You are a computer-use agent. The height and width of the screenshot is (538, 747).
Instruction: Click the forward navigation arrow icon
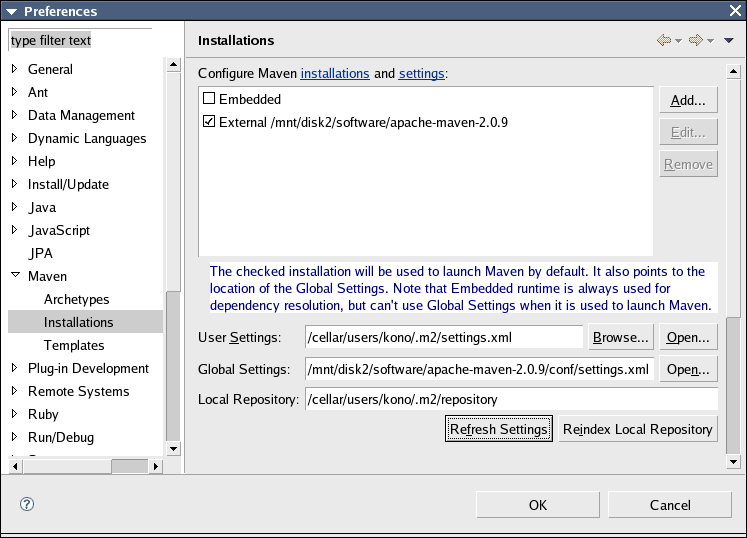coord(696,41)
